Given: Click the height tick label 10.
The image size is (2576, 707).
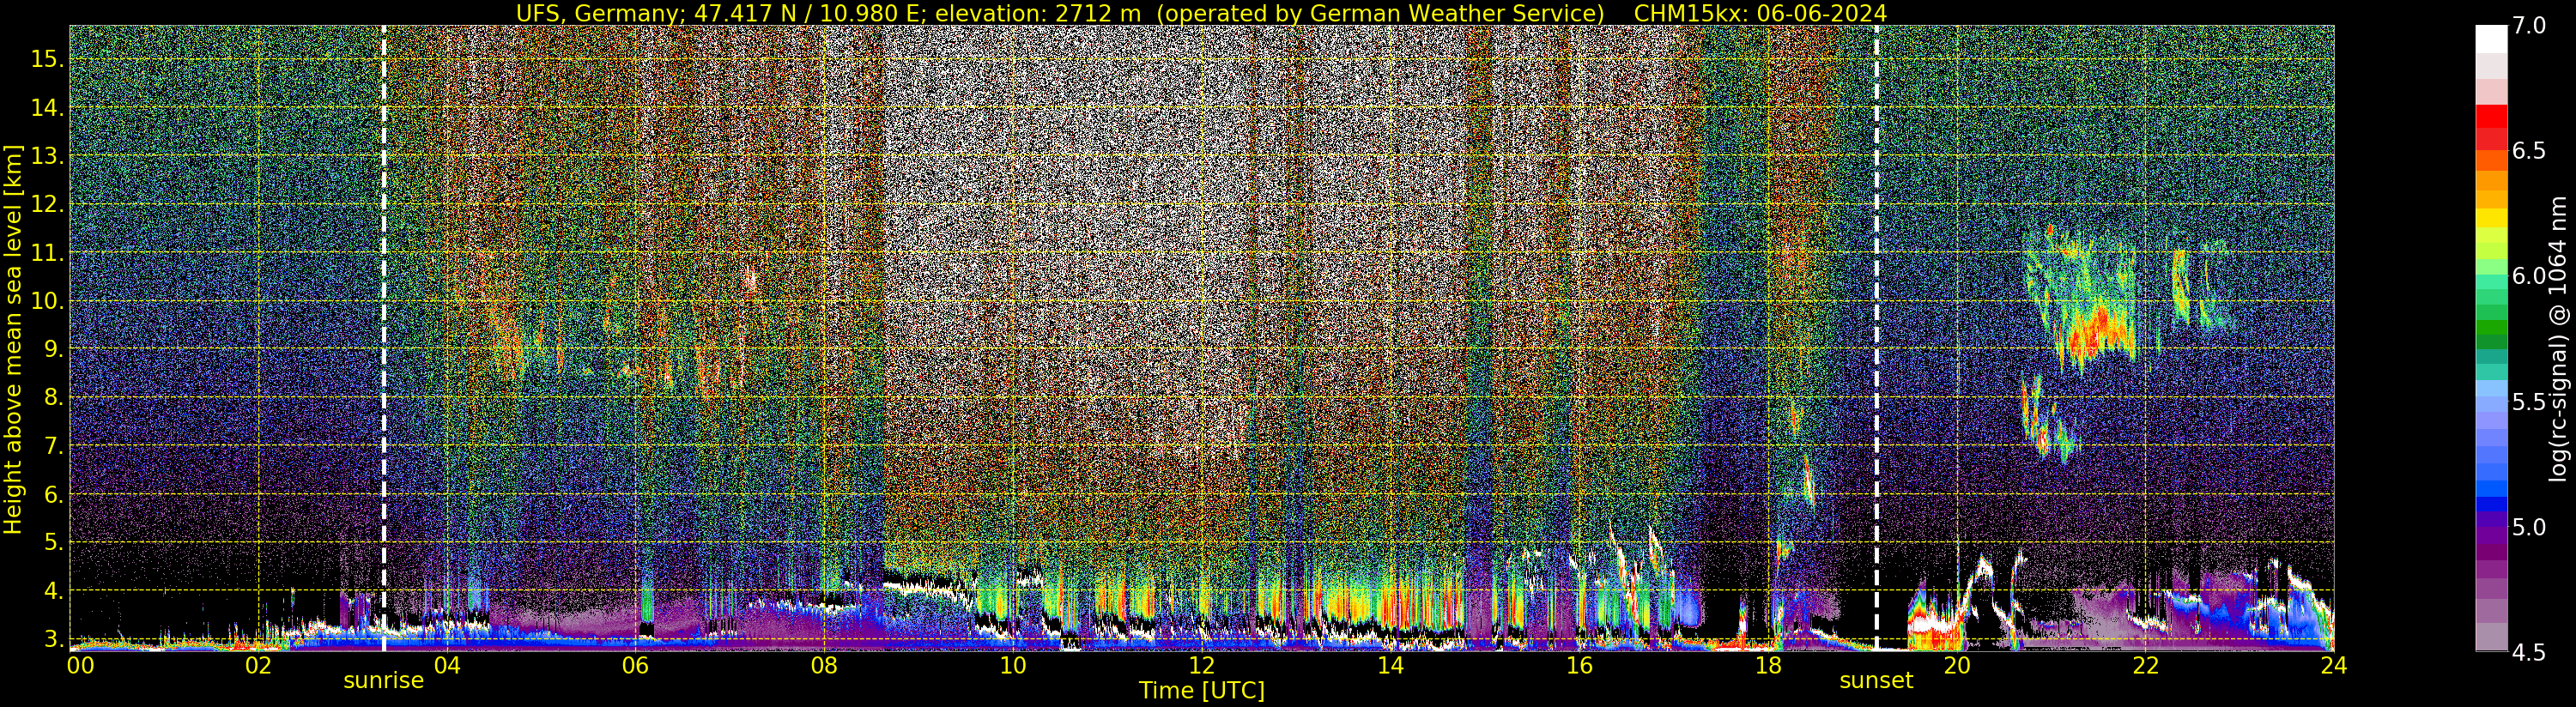Looking at the screenshot, I should coord(47,301).
